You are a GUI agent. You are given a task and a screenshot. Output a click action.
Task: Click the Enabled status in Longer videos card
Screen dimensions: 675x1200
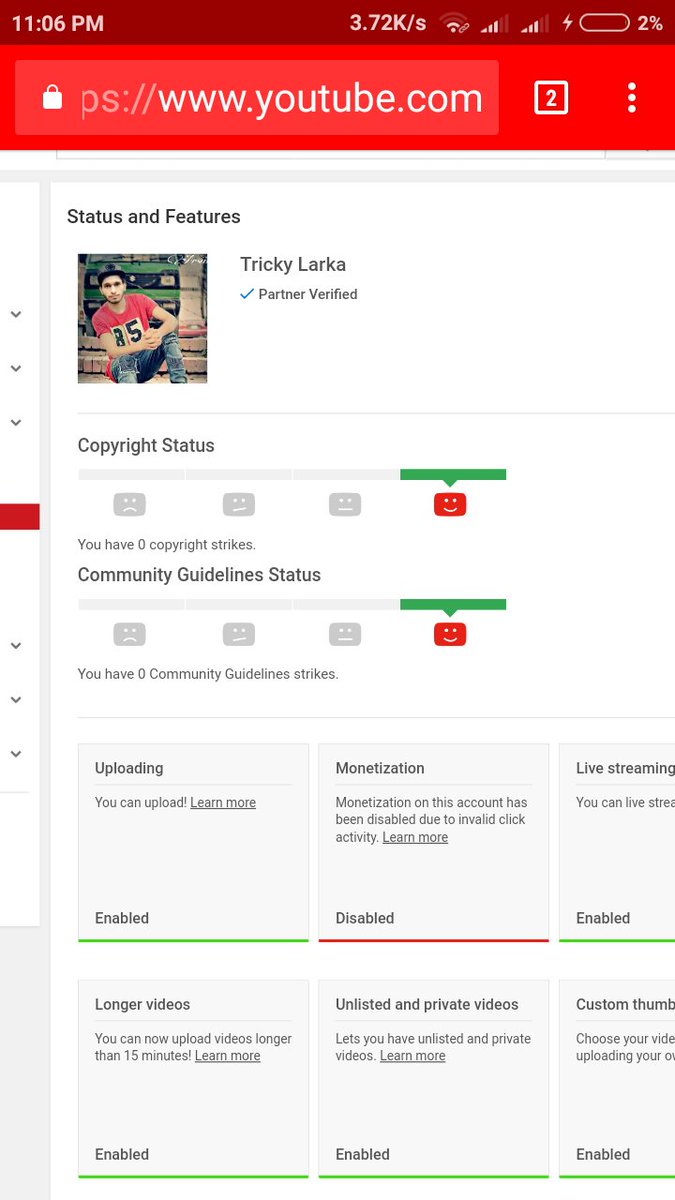pyautogui.click(x=122, y=1154)
